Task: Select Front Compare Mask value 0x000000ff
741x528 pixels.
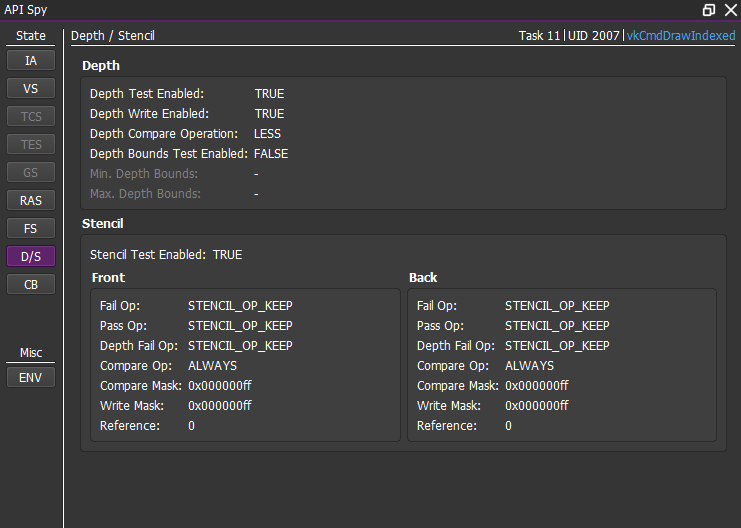Action: [x=220, y=386]
